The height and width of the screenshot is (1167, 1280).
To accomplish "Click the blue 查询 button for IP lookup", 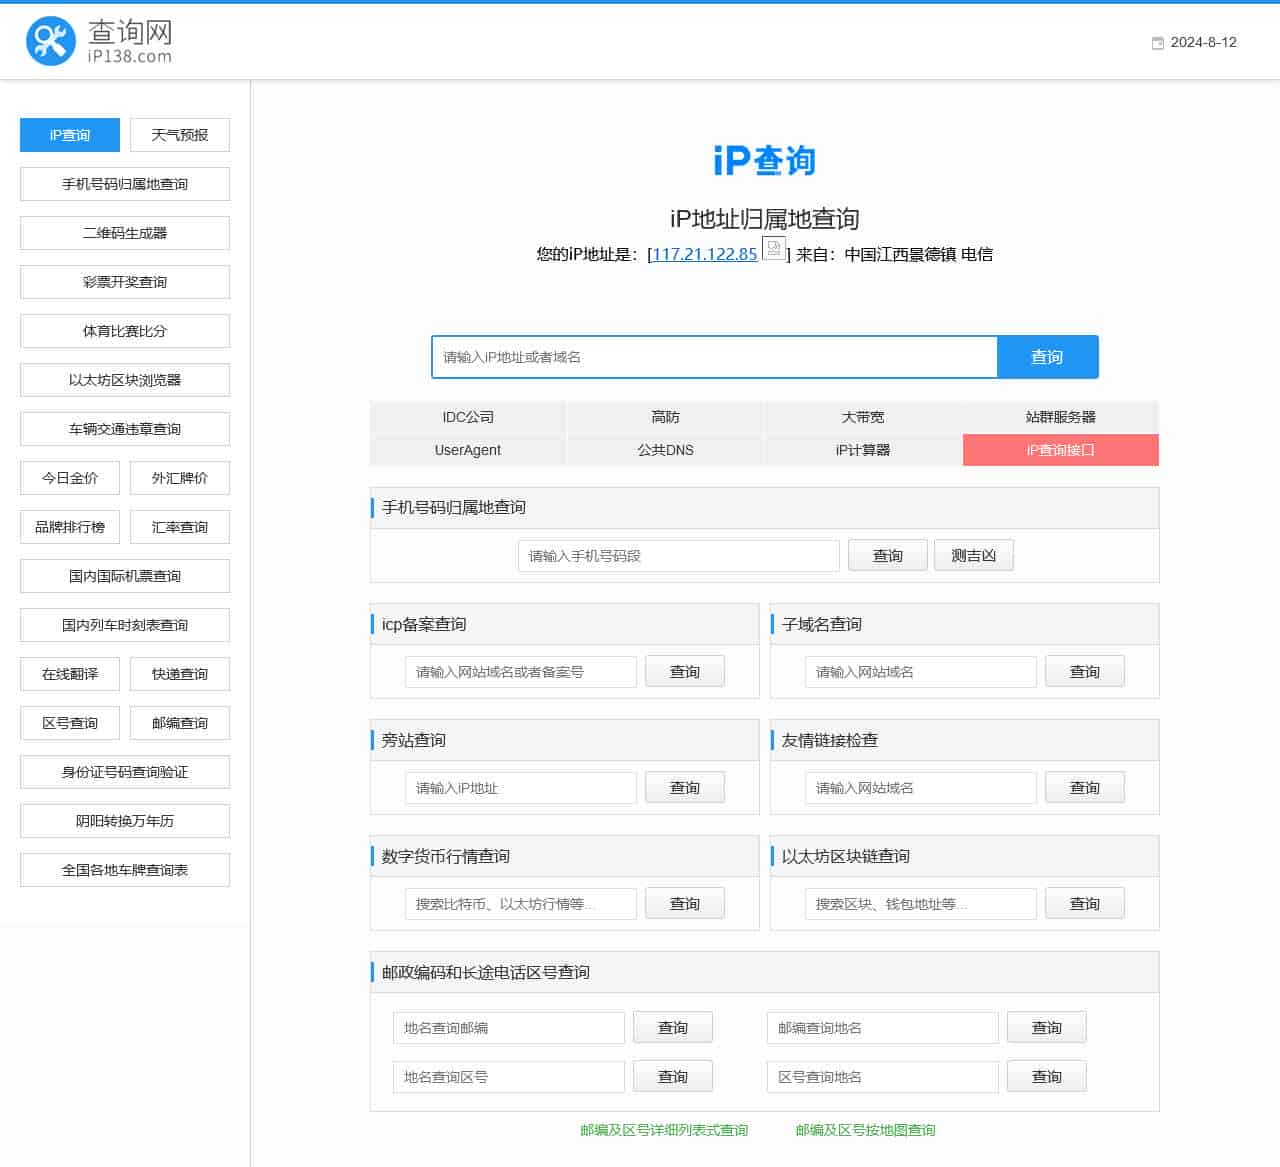I will tap(1047, 357).
